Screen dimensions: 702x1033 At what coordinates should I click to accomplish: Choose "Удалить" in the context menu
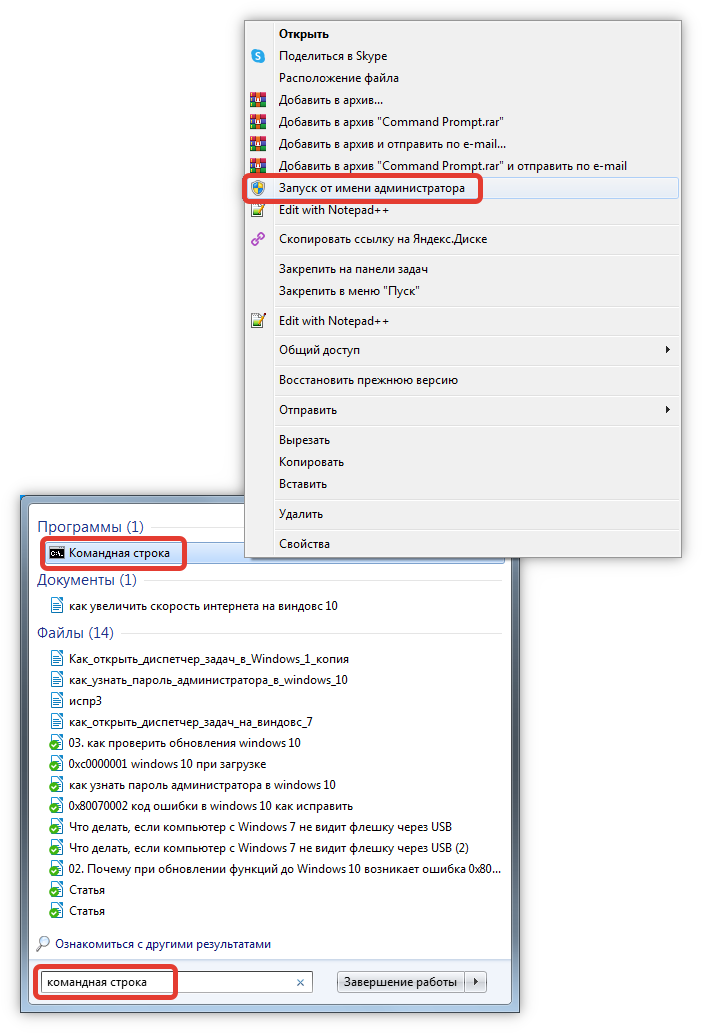(x=300, y=515)
